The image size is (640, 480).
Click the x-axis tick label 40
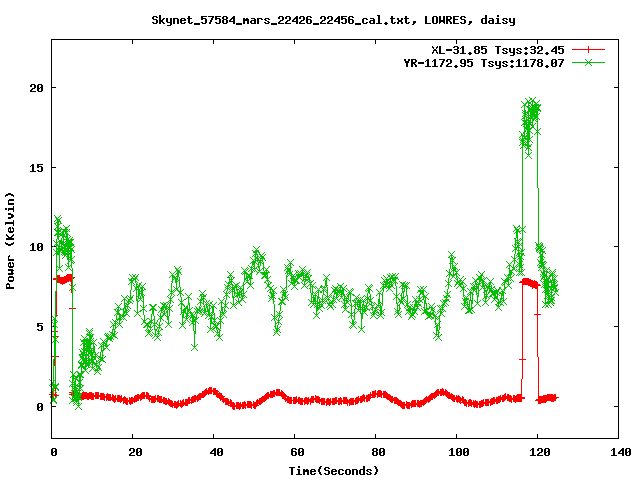(x=216, y=452)
